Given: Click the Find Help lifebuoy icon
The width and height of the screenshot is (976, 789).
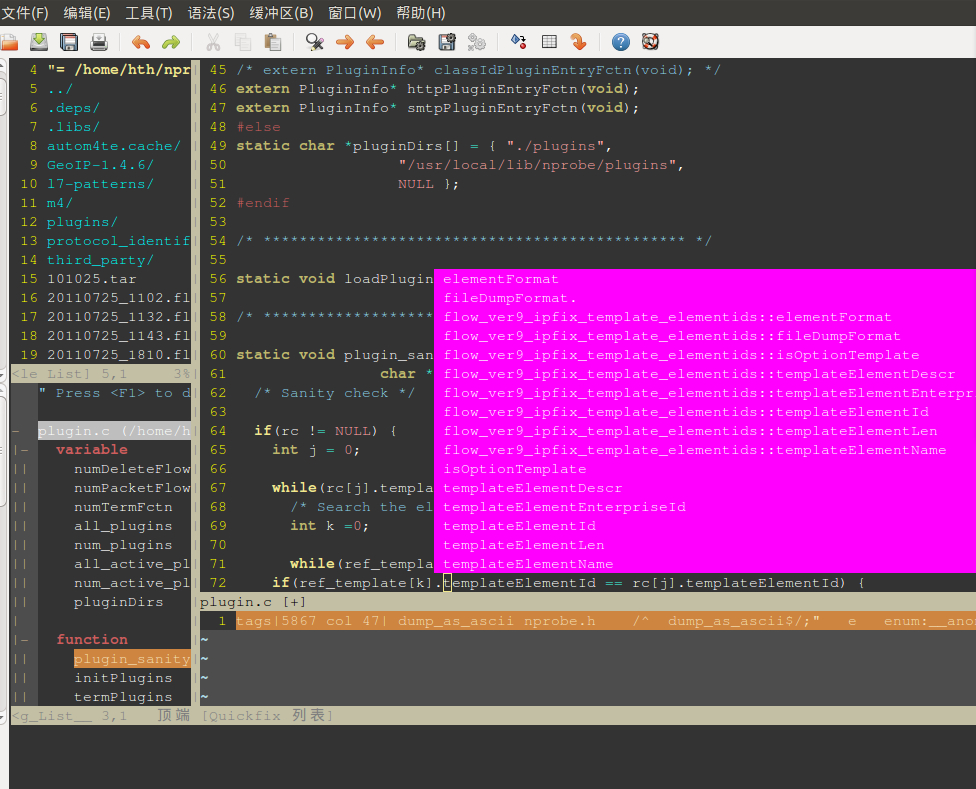Looking at the screenshot, I should point(650,42).
